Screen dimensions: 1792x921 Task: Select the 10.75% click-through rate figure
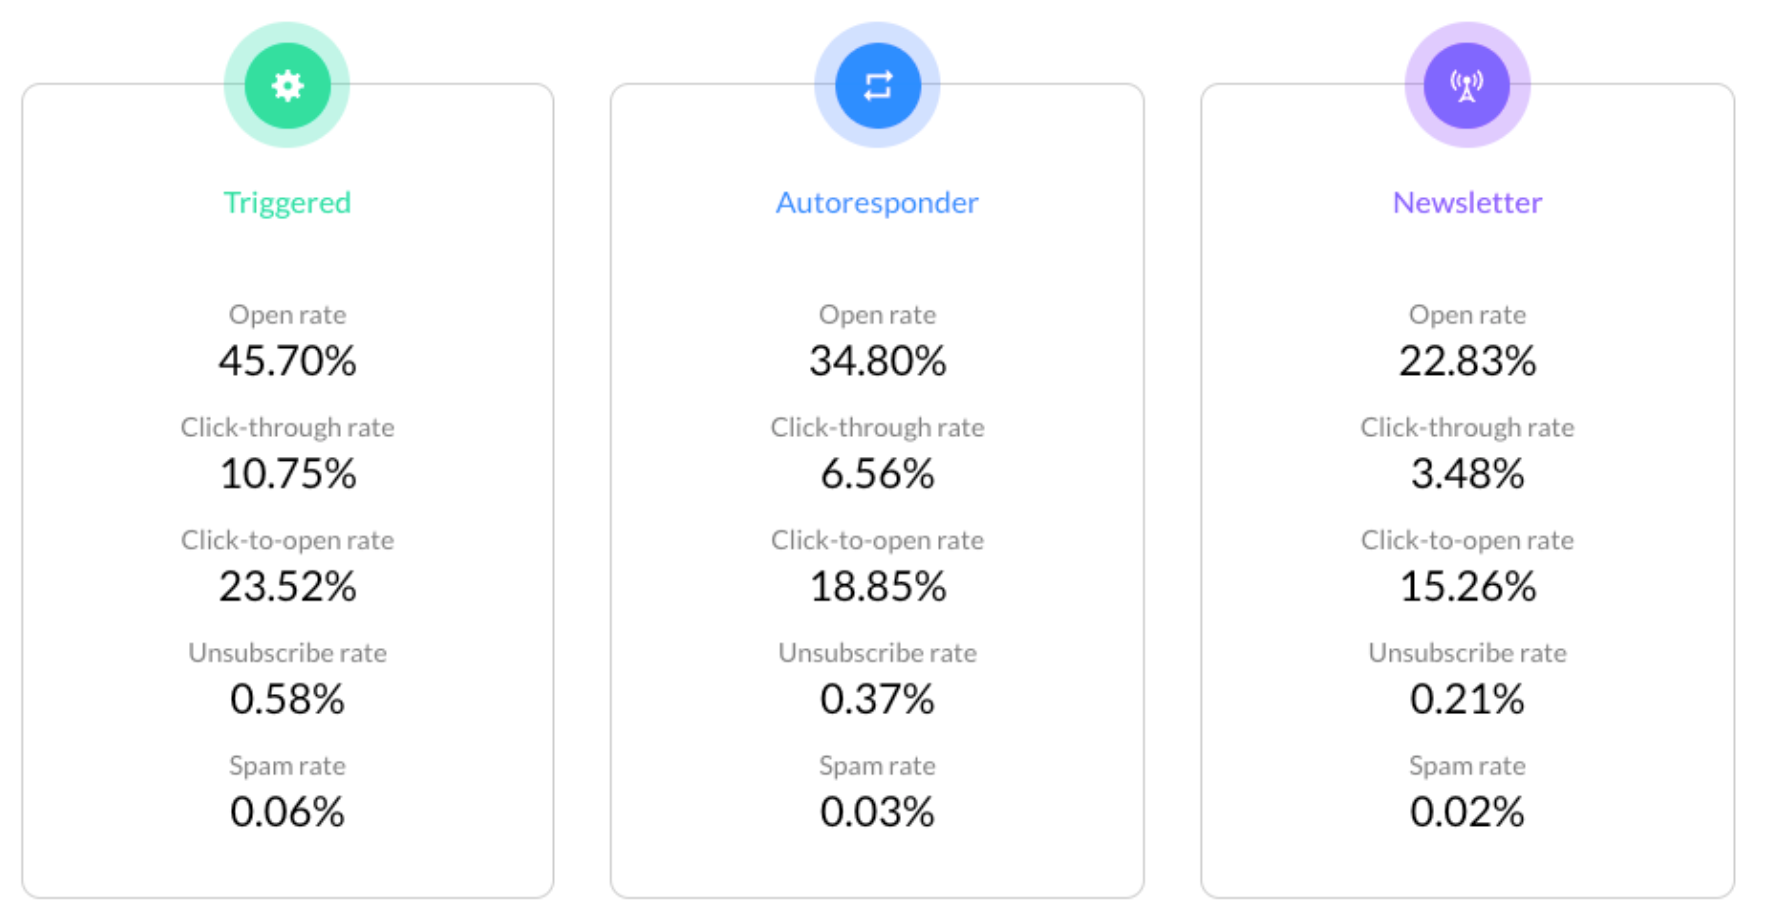pos(287,474)
